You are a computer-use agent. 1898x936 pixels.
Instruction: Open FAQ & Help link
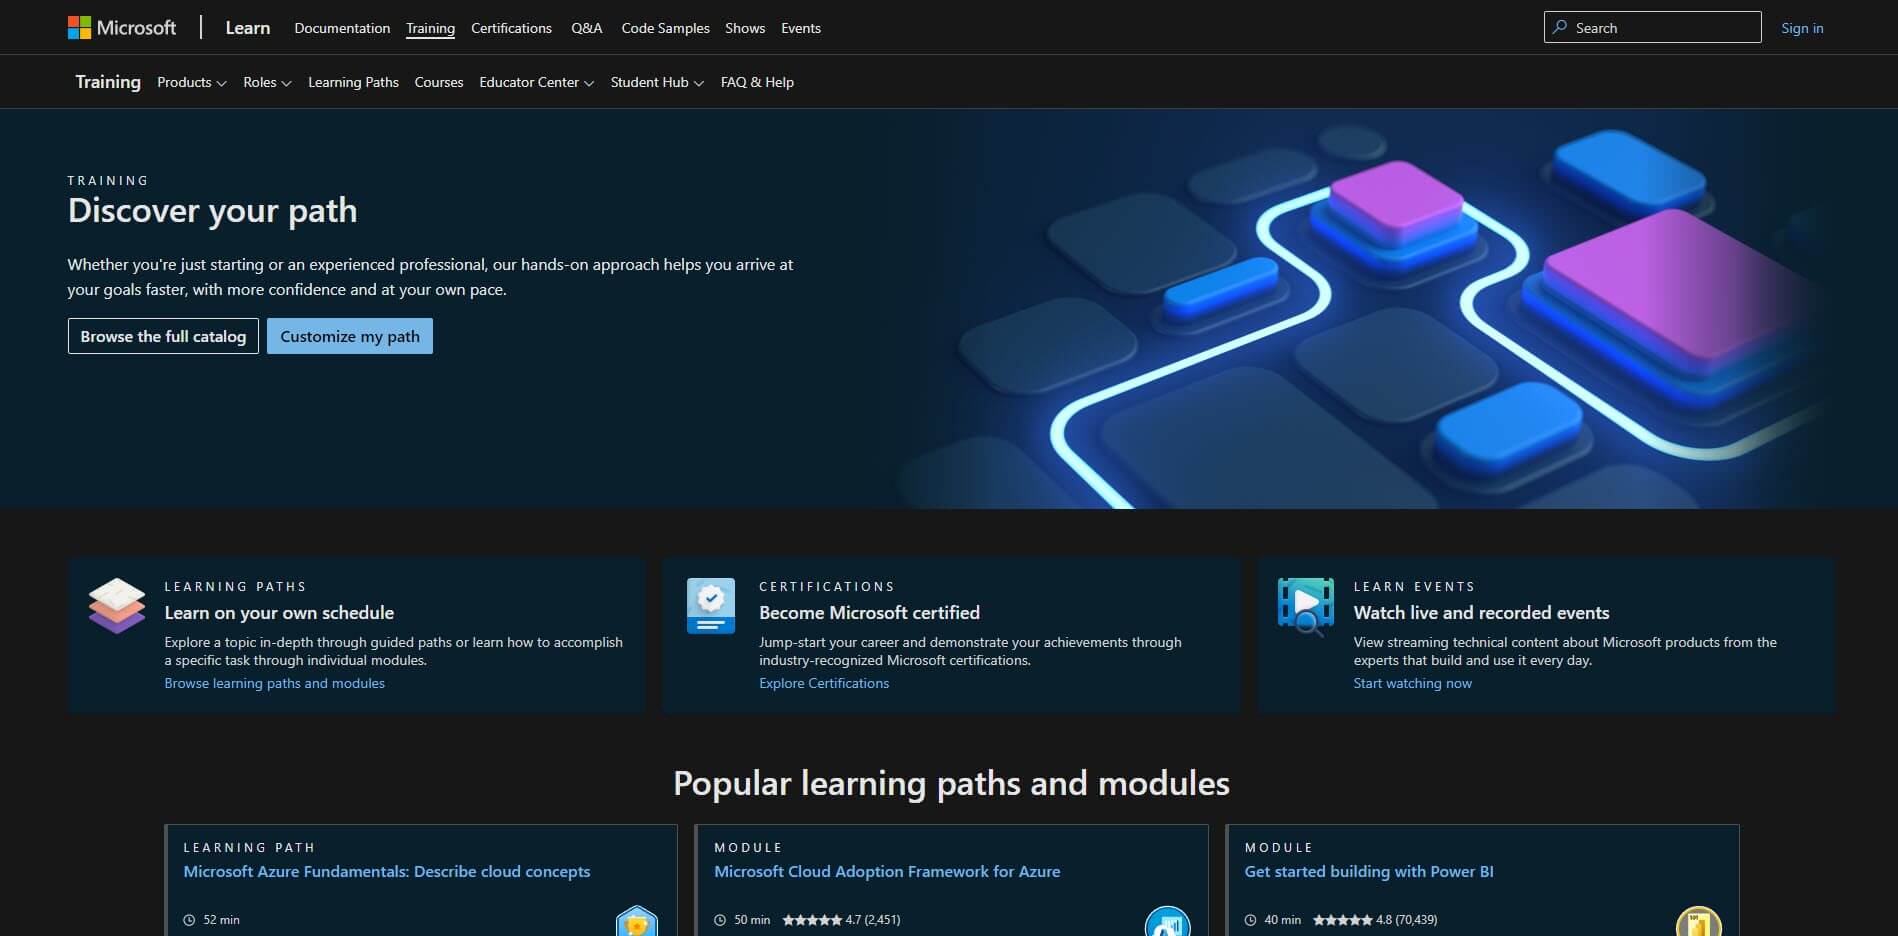pos(757,82)
